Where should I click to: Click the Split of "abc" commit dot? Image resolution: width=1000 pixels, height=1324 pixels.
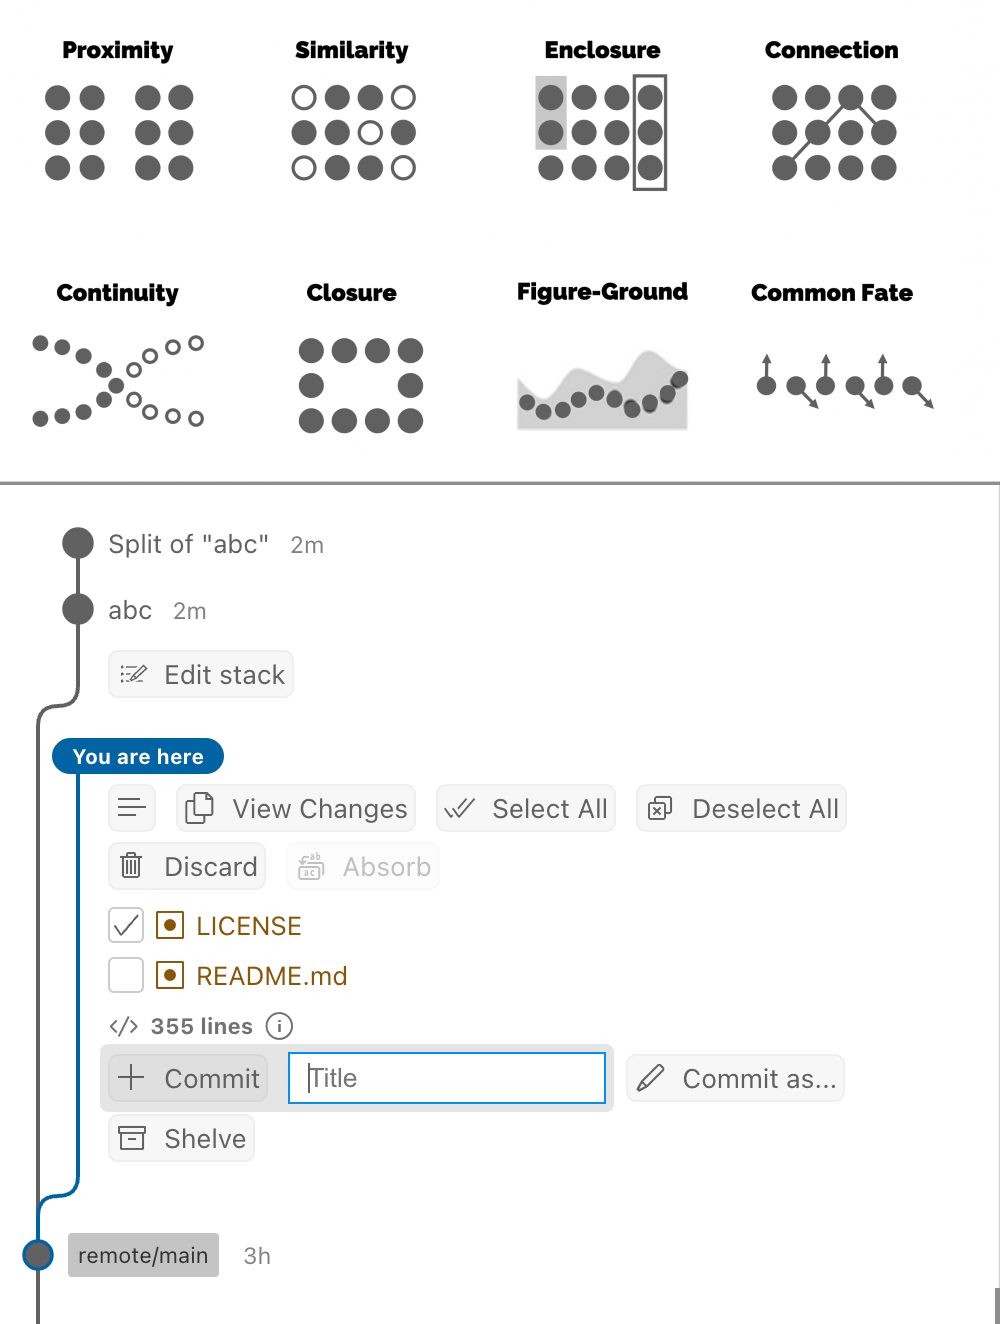pos(78,543)
